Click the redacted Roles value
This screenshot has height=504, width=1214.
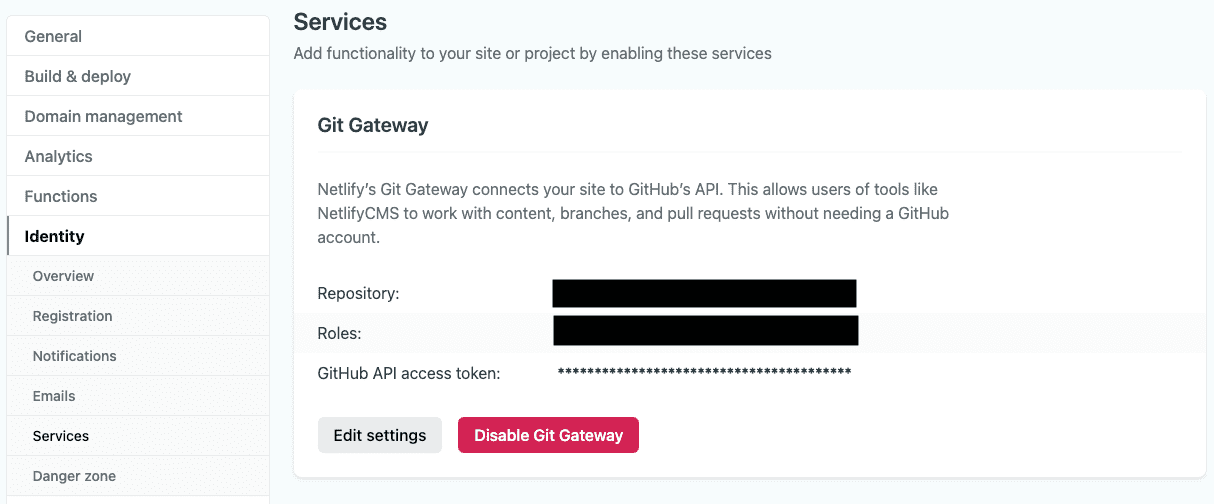[x=705, y=330]
